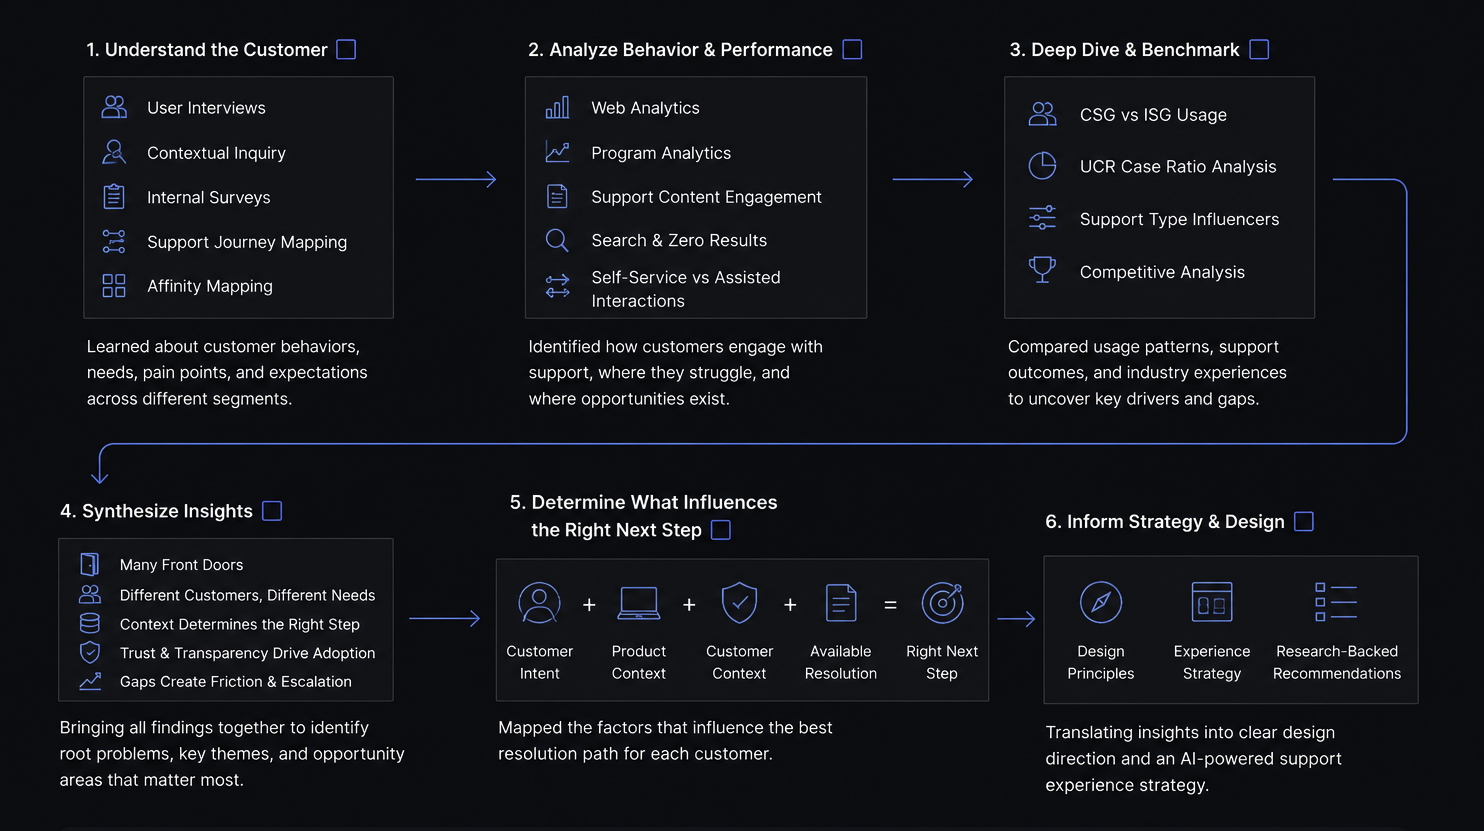Click the Search & Zero Results magnifier icon
The width and height of the screenshot is (1484, 831).
point(557,240)
